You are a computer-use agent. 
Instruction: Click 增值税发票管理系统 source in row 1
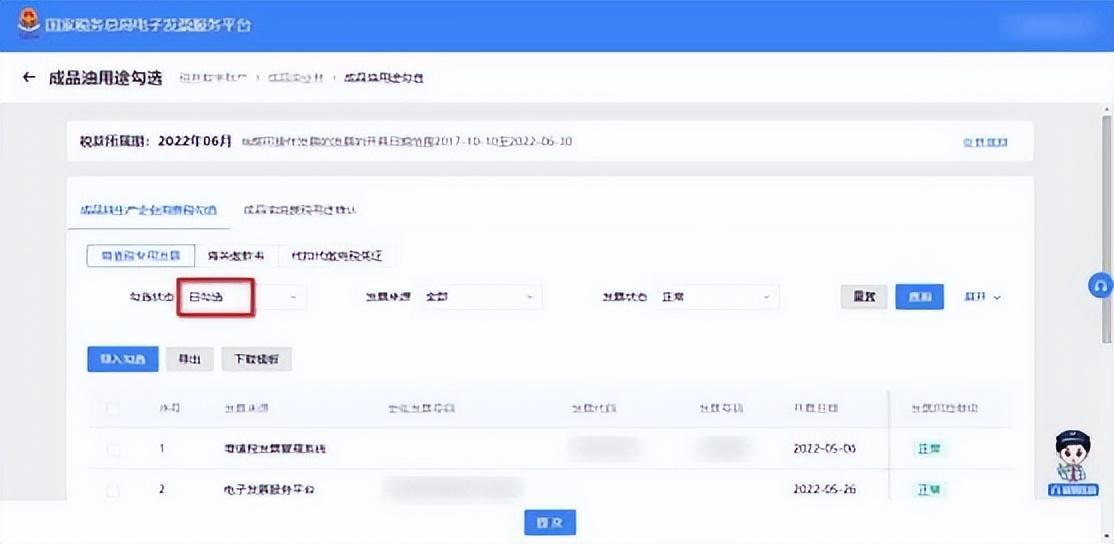click(x=275, y=449)
